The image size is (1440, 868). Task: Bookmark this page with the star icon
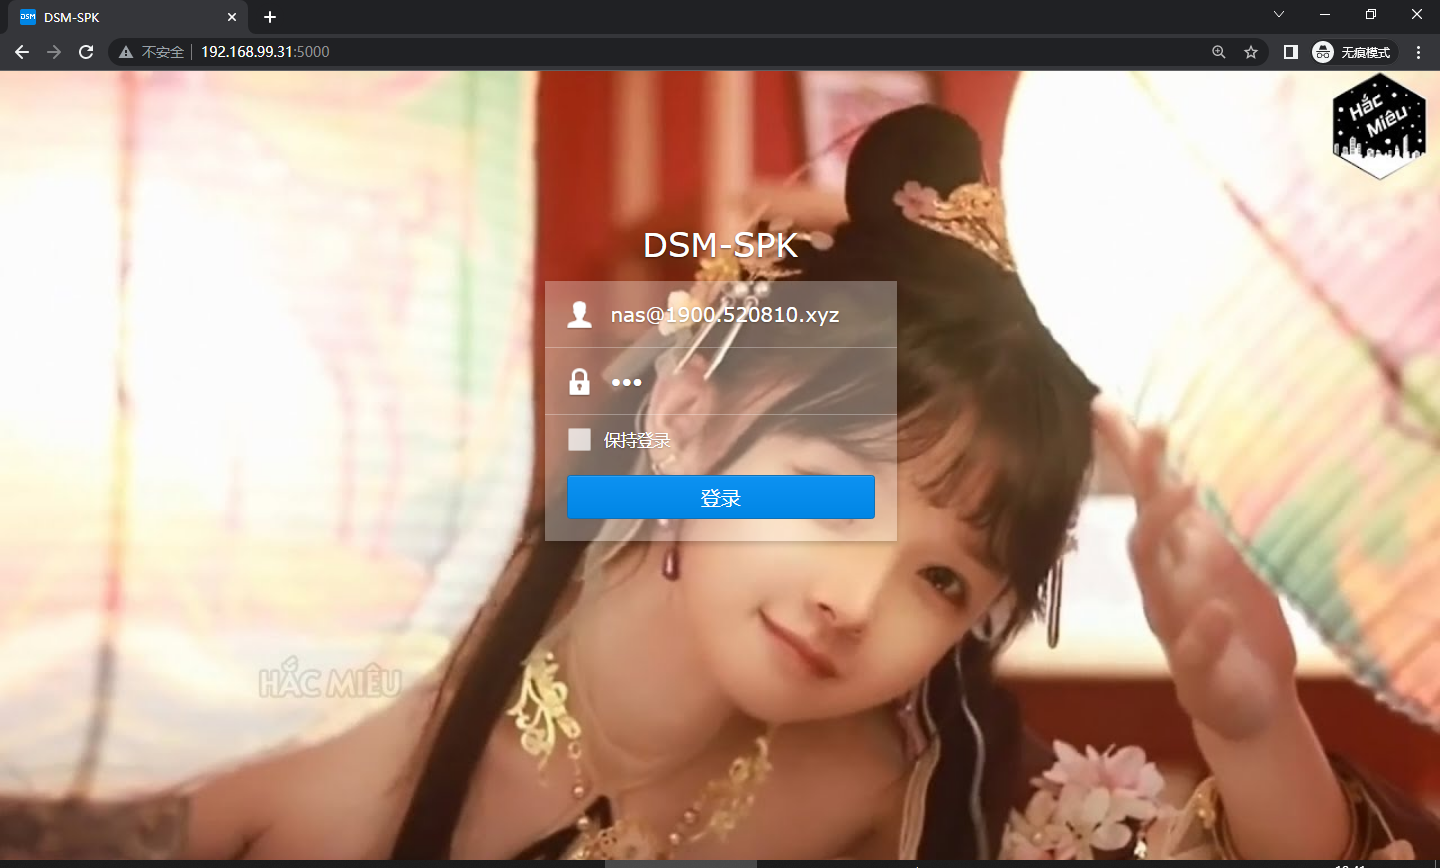click(x=1250, y=52)
